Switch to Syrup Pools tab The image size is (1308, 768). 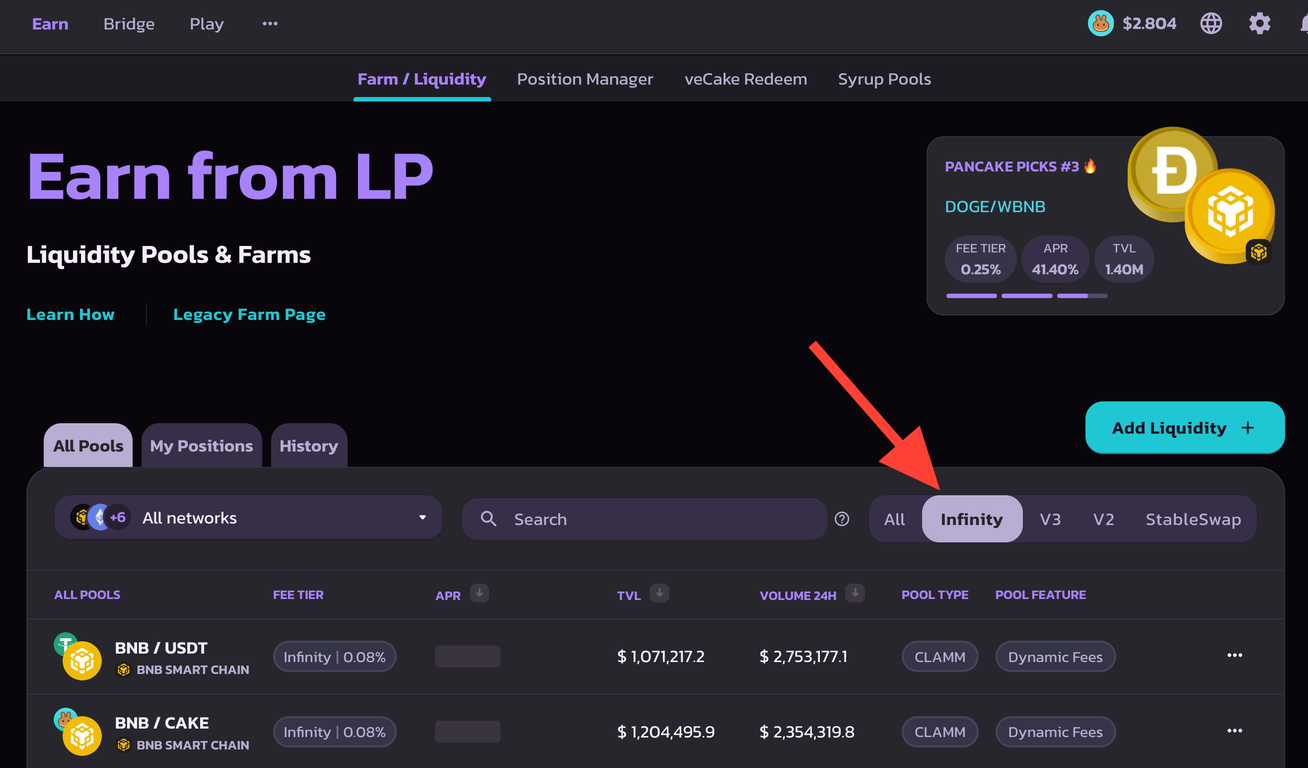[885, 79]
